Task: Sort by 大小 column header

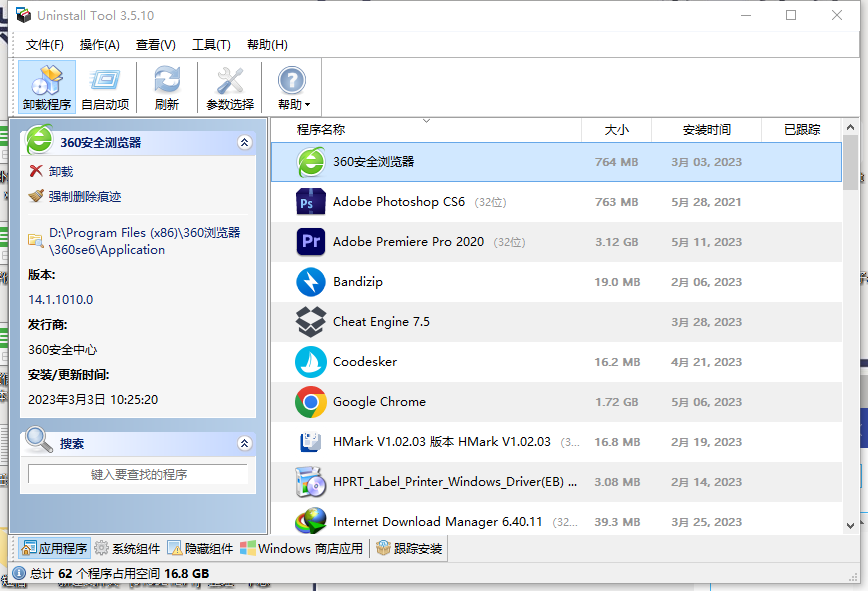Action: (x=617, y=129)
